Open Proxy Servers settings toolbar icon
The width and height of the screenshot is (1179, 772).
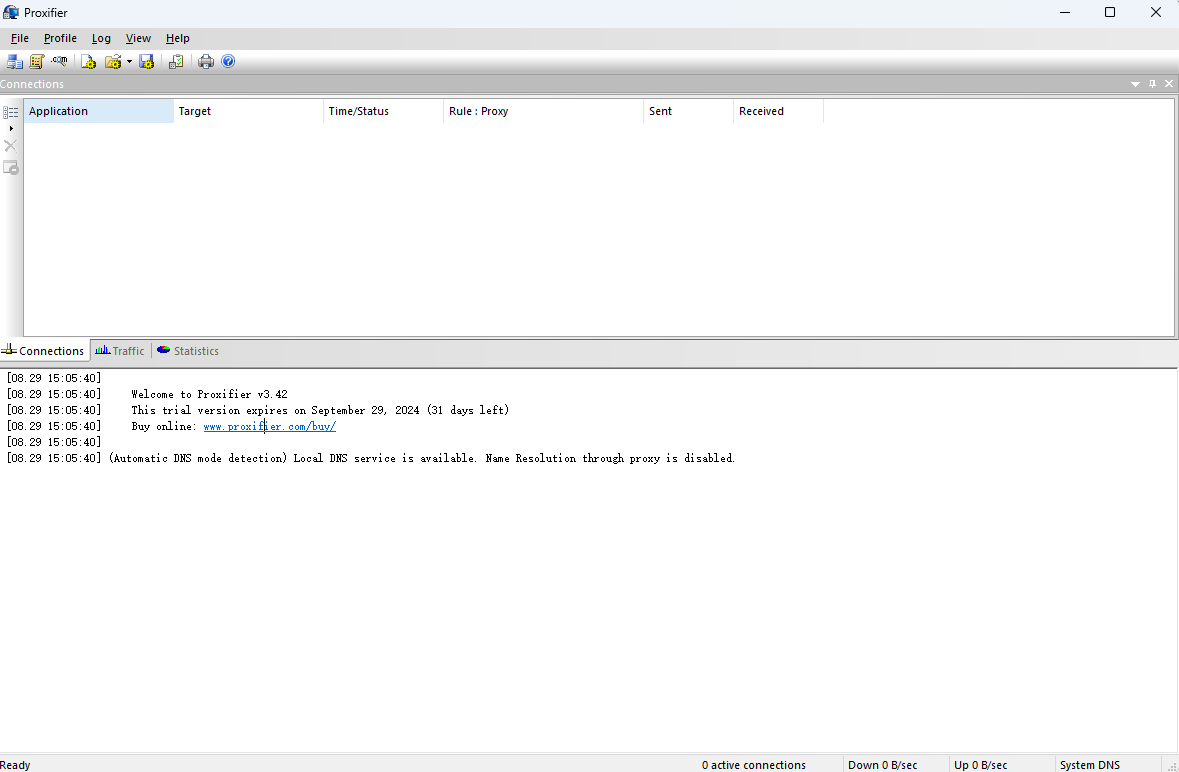click(x=14, y=62)
